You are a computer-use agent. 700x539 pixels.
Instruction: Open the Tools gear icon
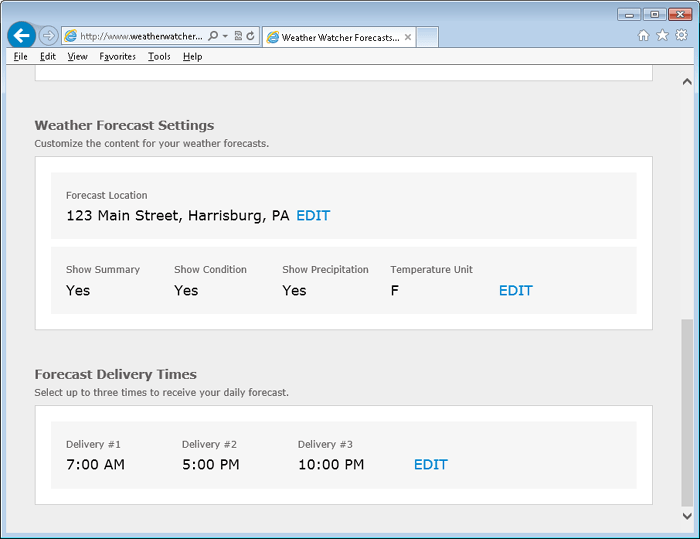pyautogui.click(x=681, y=35)
